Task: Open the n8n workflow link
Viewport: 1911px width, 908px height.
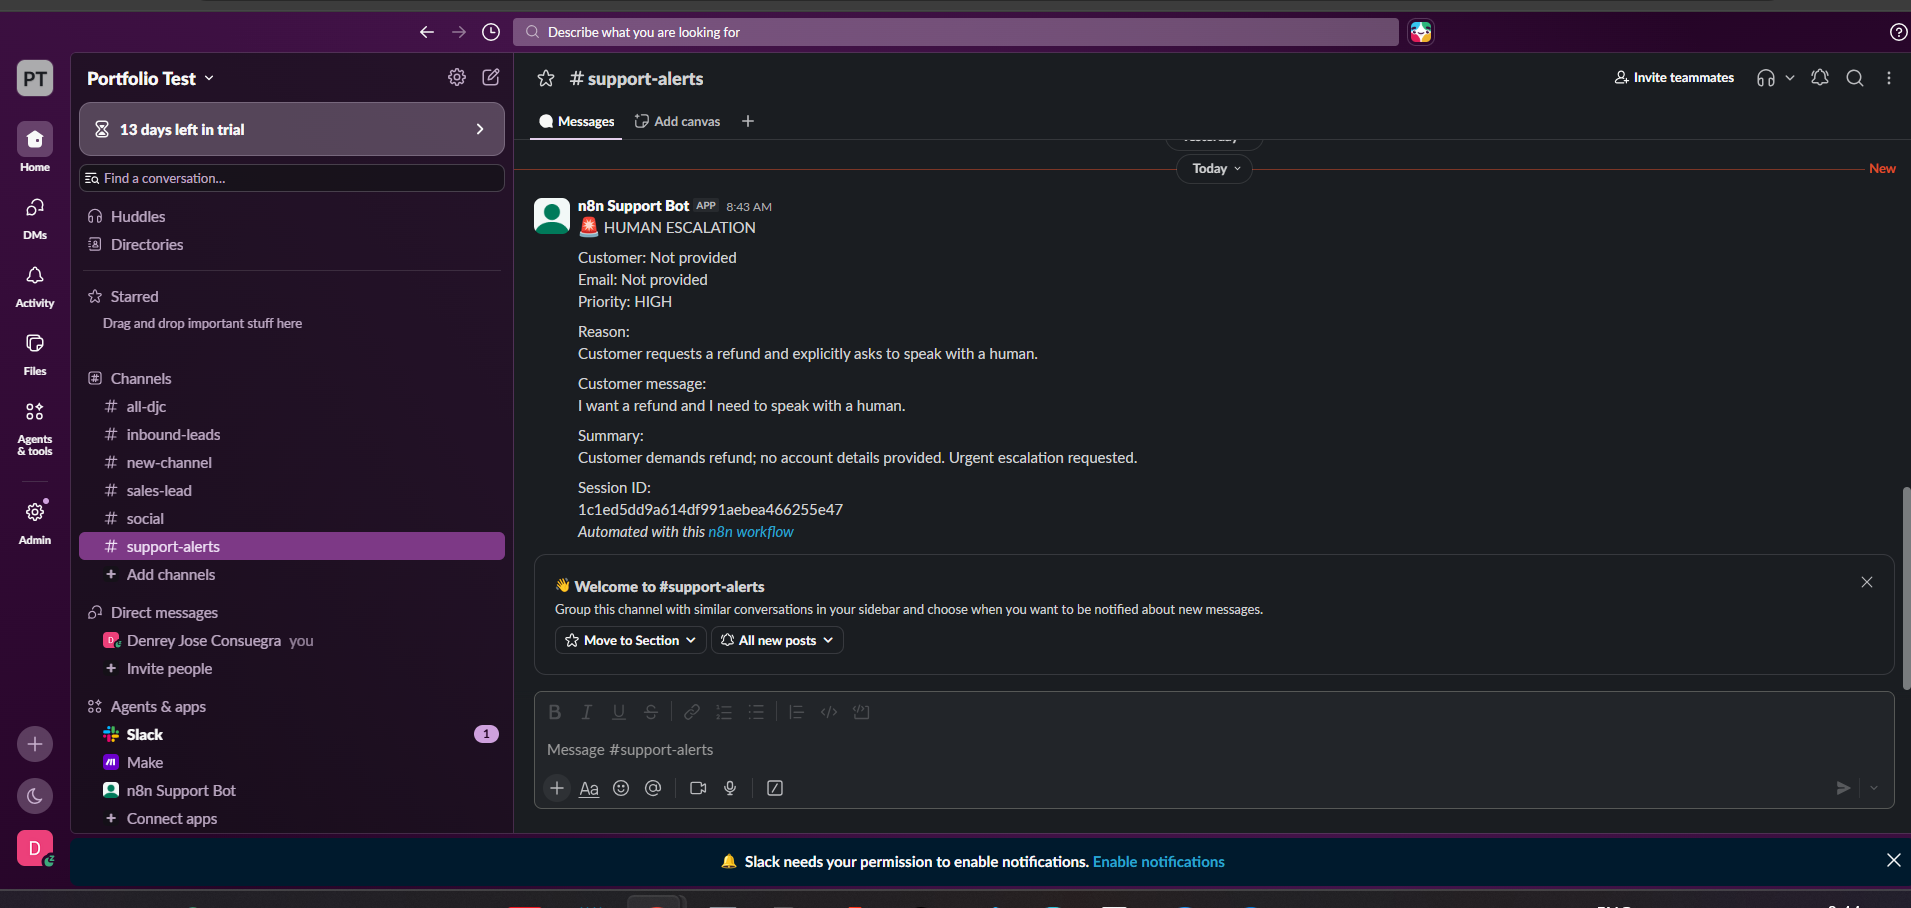Action: click(x=751, y=532)
